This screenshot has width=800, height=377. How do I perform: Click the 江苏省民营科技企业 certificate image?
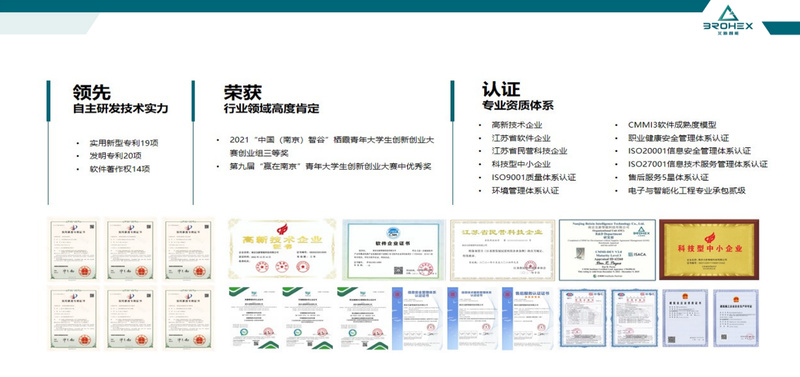pos(503,250)
